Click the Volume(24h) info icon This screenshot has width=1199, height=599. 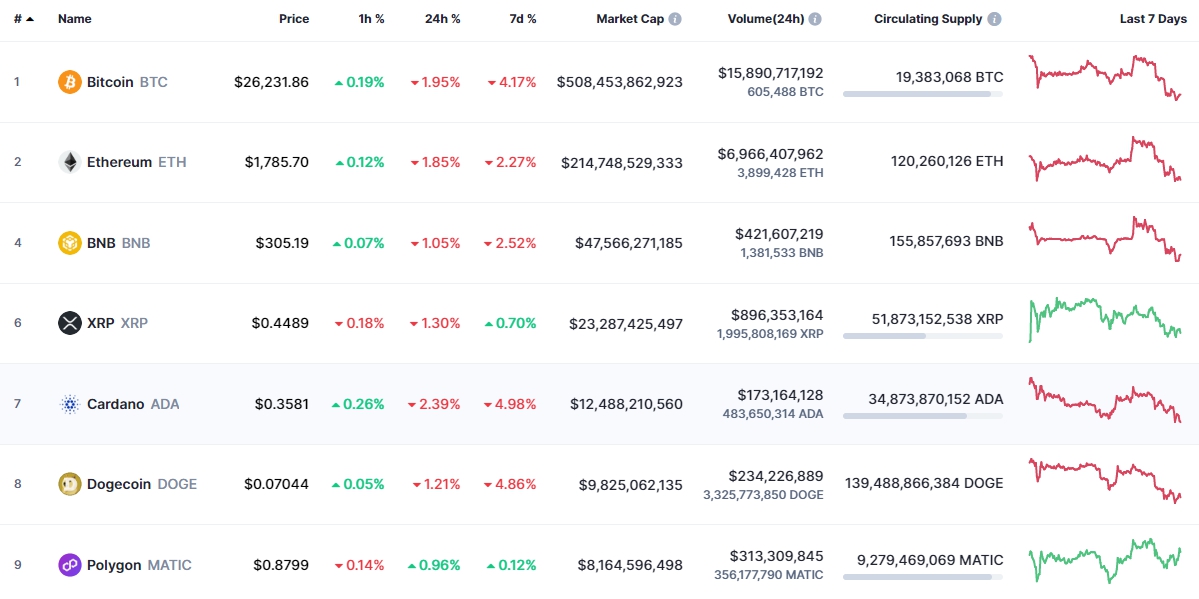click(x=815, y=19)
